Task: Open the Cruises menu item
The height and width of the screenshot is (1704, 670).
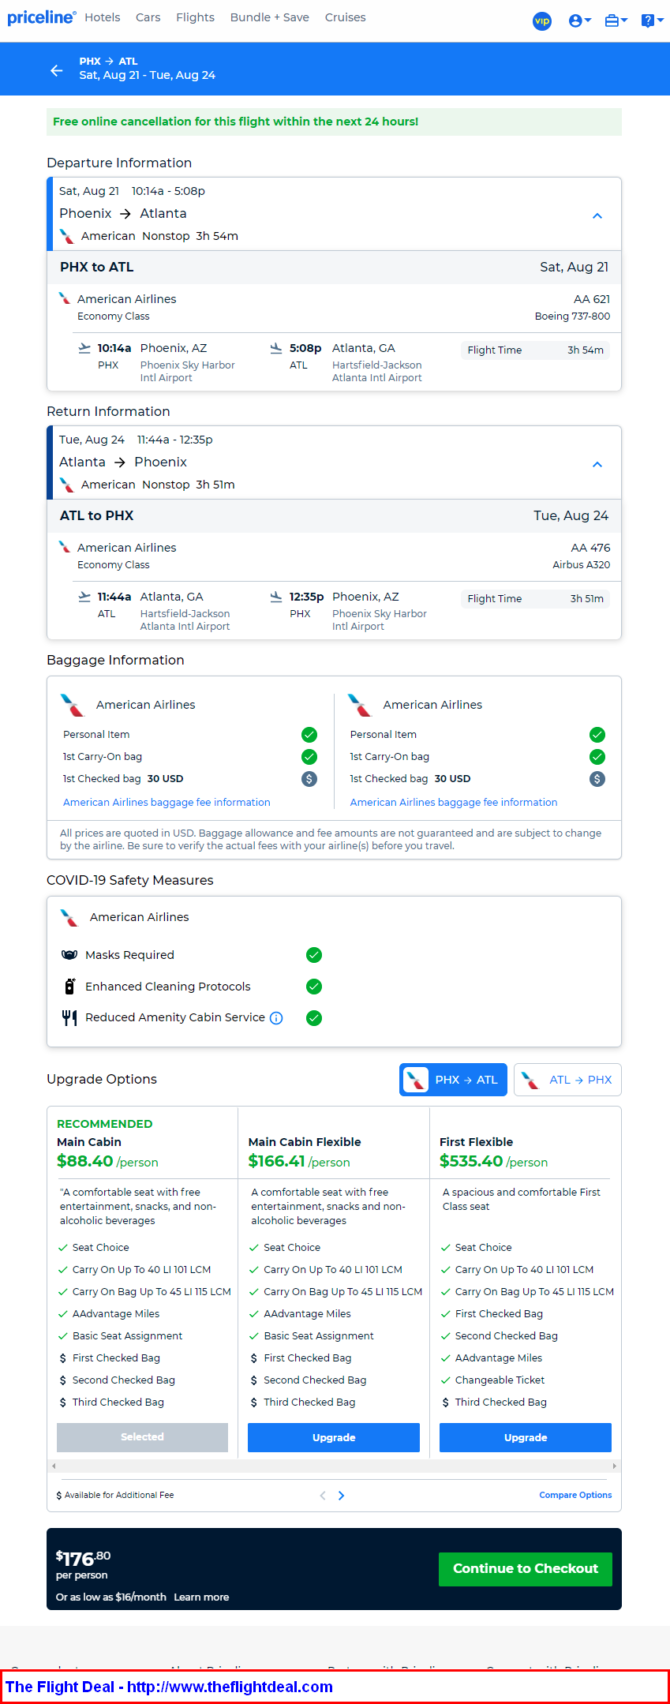Action: tap(345, 18)
